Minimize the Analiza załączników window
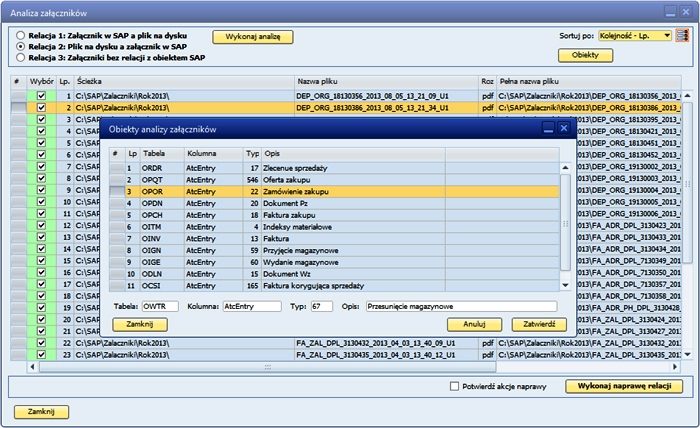Image resolution: width=700 pixels, height=428 pixels. tap(670, 12)
